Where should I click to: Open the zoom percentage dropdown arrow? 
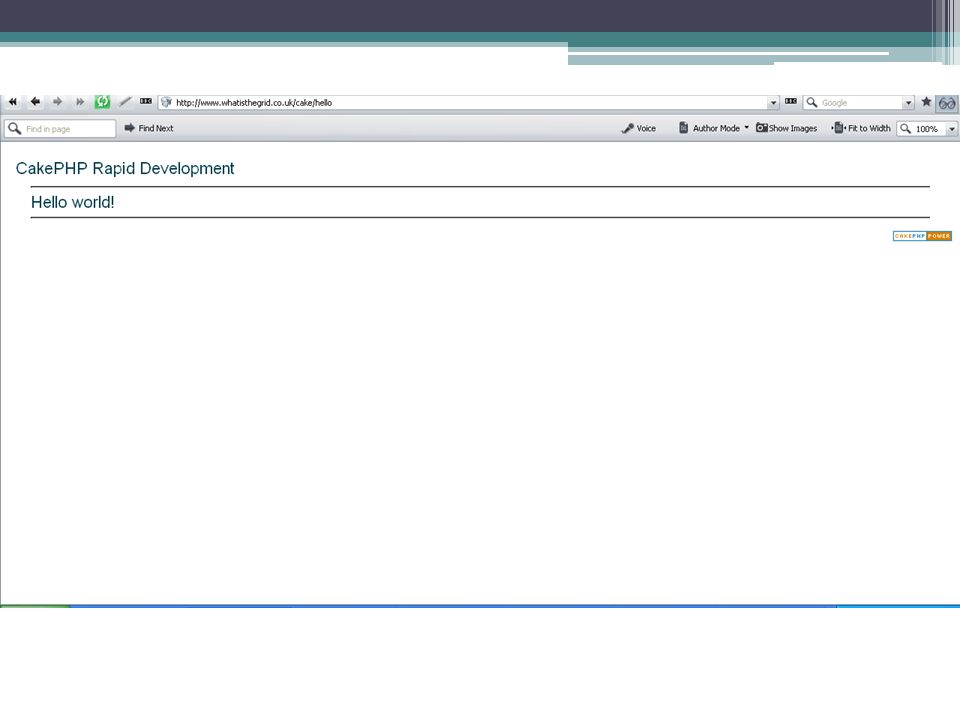(x=952, y=129)
